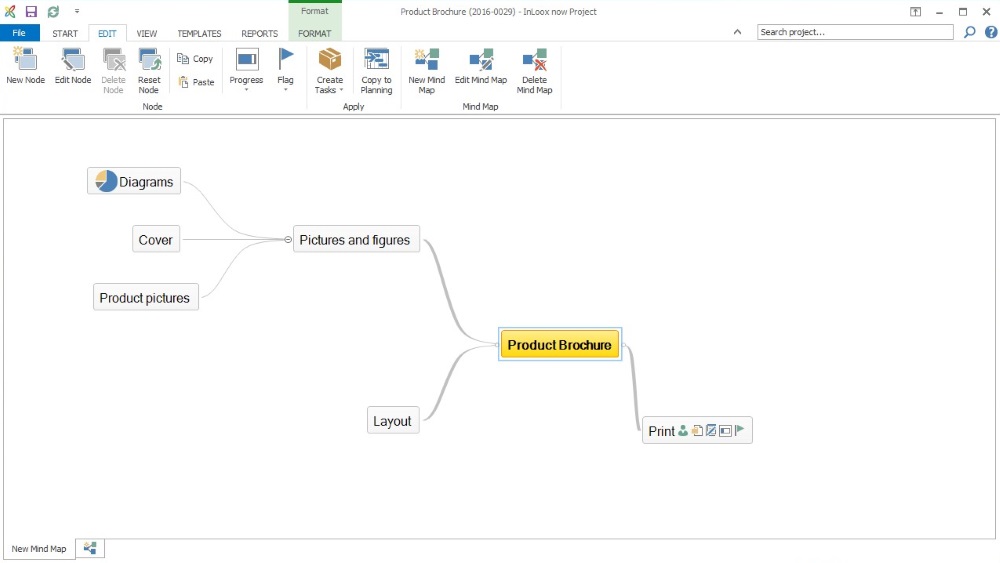Click the Search project input field
Screen dimensions: 1000x563
855,32
